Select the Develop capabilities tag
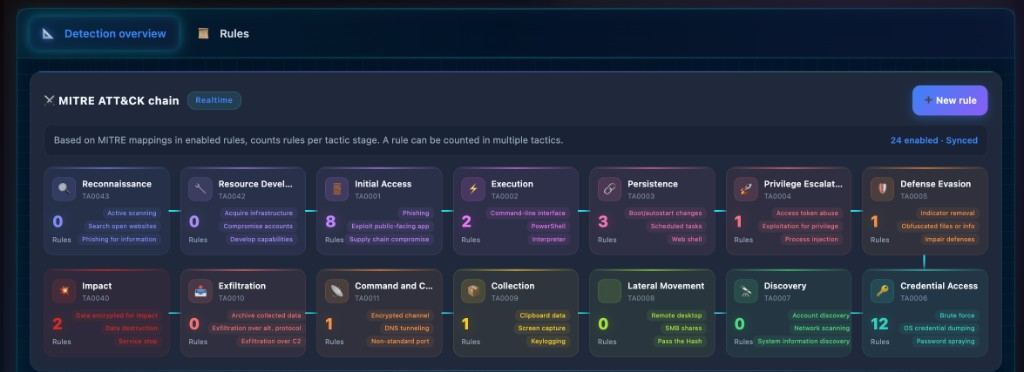1024x372 pixels. pos(261,240)
